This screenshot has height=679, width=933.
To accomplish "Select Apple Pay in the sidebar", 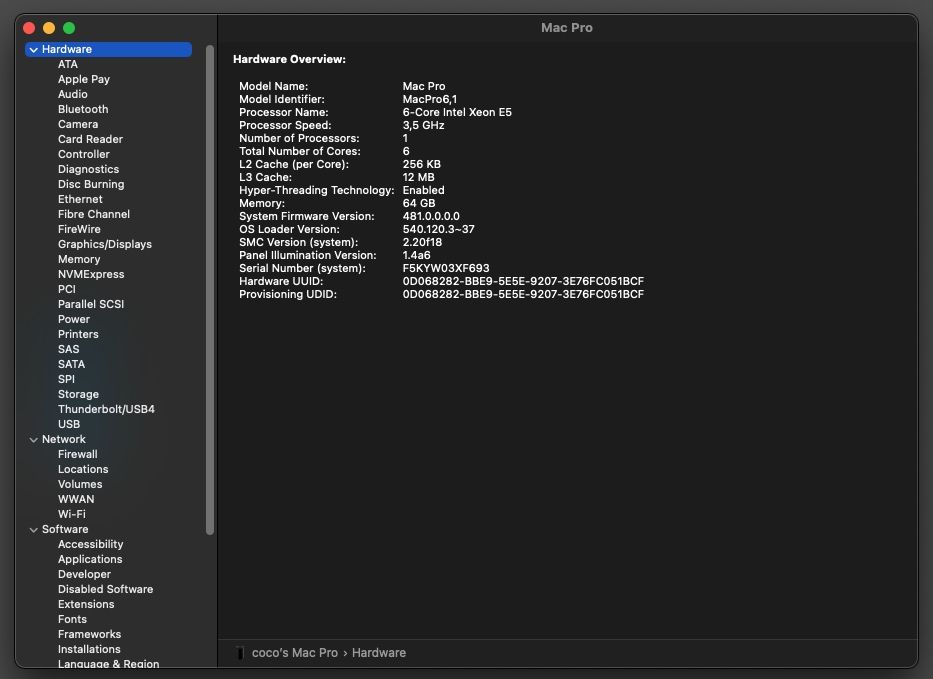I will point(84,79).
